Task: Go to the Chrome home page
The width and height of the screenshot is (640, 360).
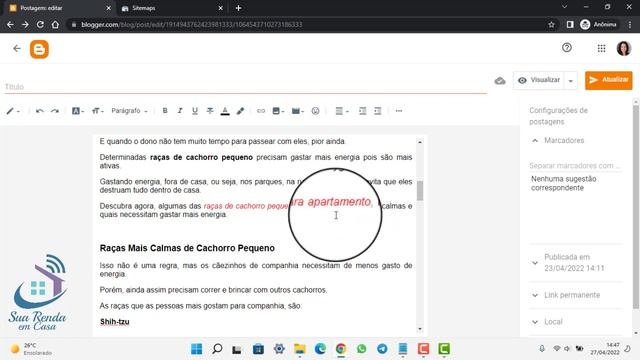Action: 55,24
